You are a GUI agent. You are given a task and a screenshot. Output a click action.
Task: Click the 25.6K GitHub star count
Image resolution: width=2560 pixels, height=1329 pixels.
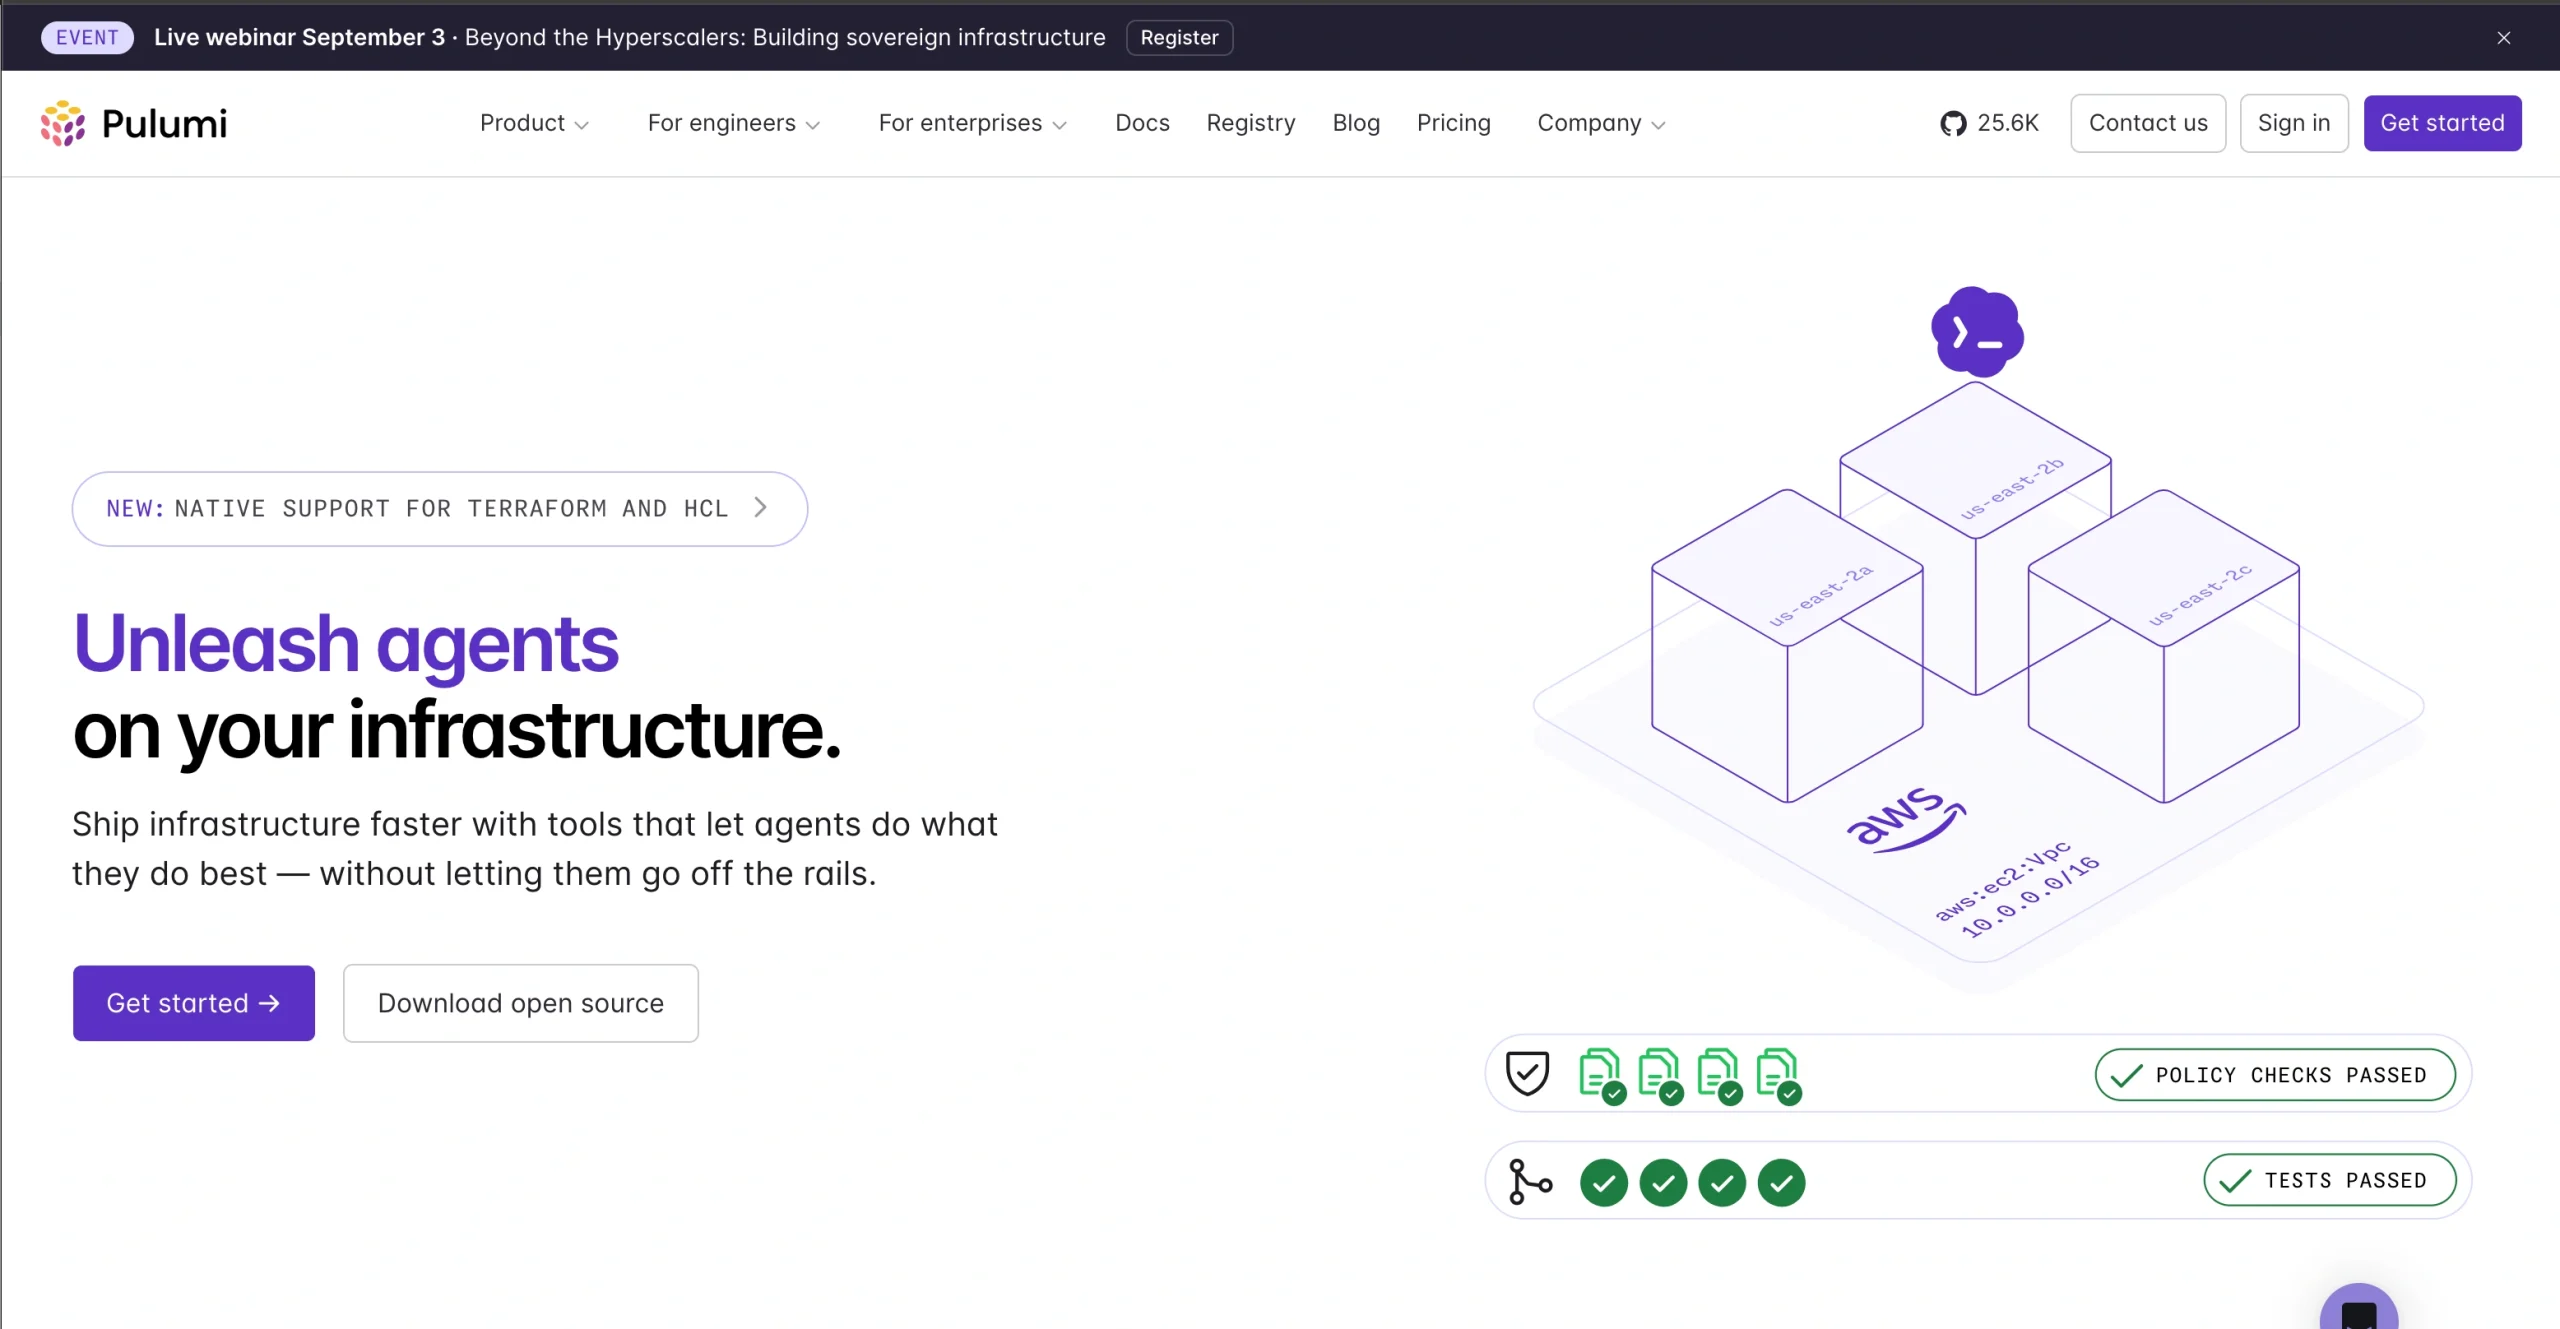(2008, 123)
